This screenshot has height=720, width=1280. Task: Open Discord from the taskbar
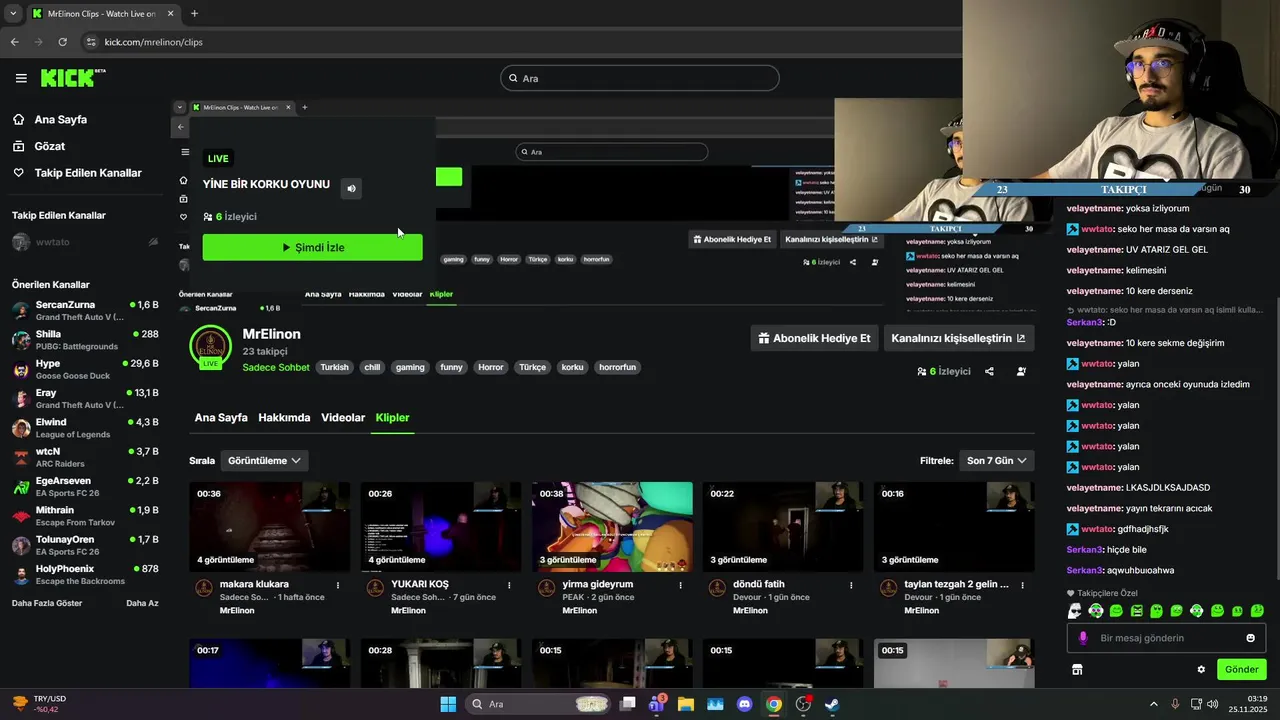[x=744, y=704]
